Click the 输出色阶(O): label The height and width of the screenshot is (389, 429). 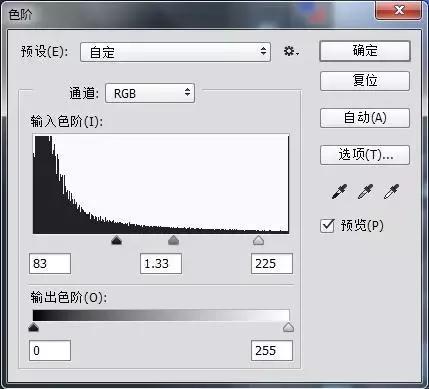pos(68,297)
